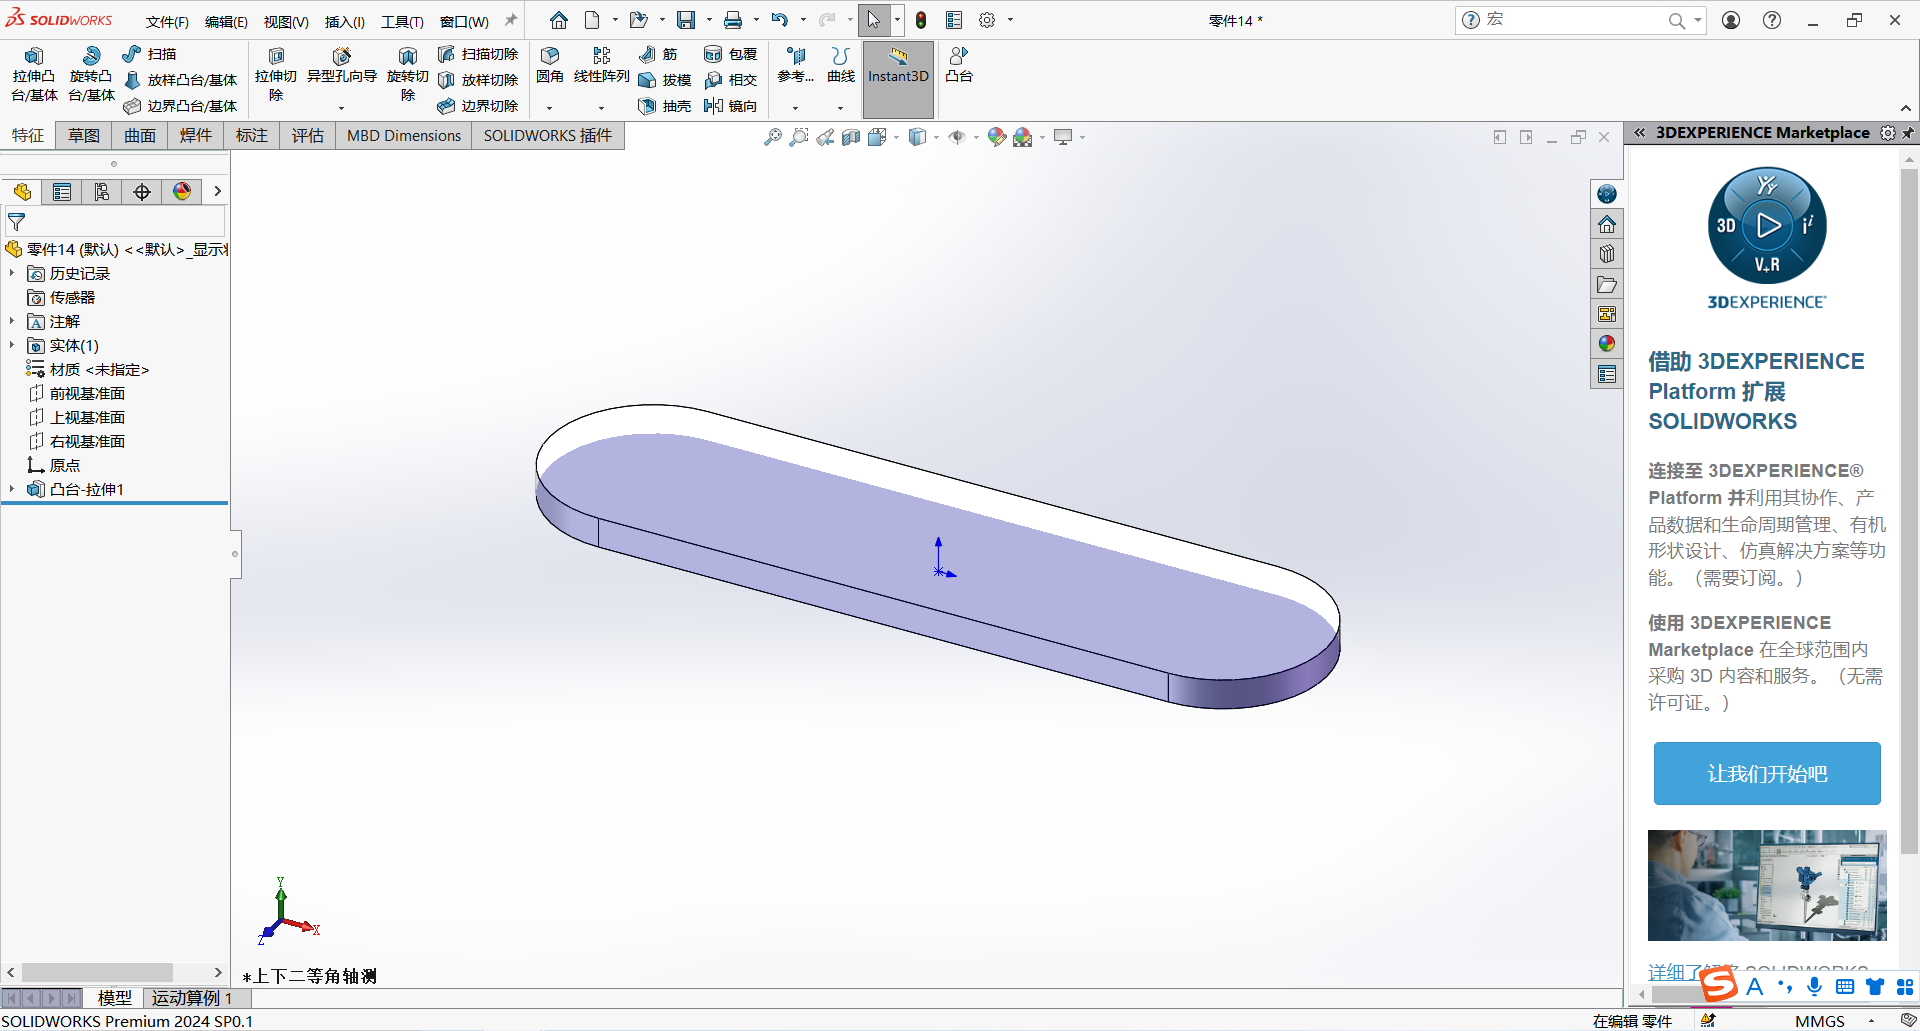The height and width of the screenshot is (1031, 1920).
Task: Select the 镜向 (Mirror) feature tool
Action: [732, 105]
